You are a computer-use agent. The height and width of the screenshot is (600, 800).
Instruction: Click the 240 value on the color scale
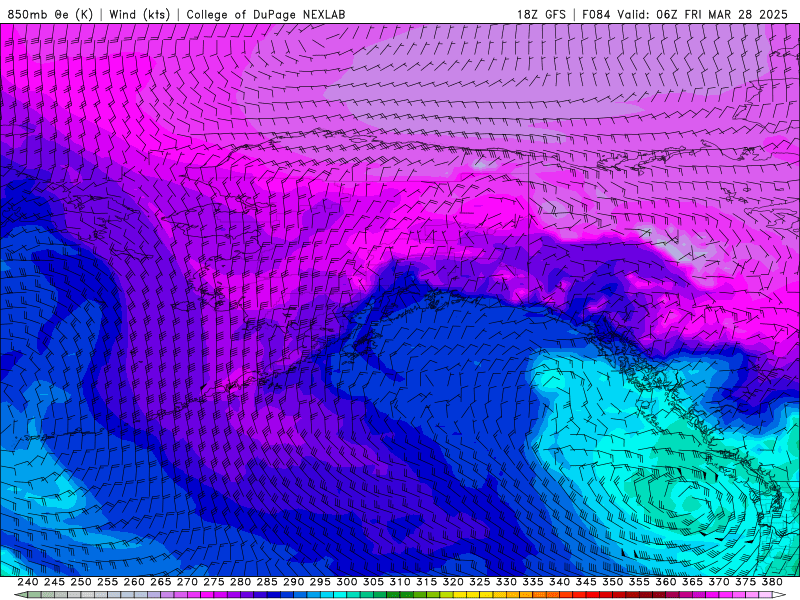click(28, 582)
